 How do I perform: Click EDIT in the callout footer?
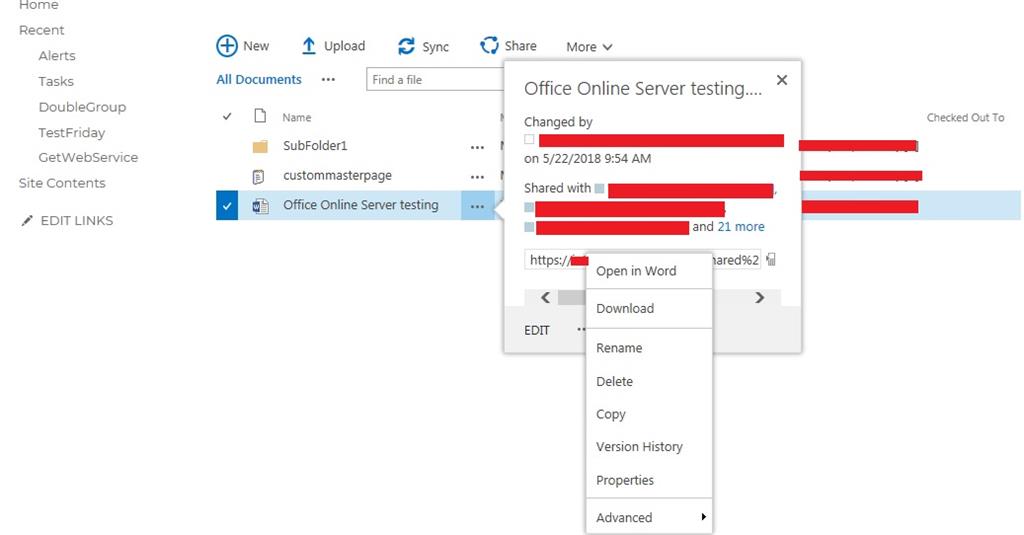coord(537,331)
